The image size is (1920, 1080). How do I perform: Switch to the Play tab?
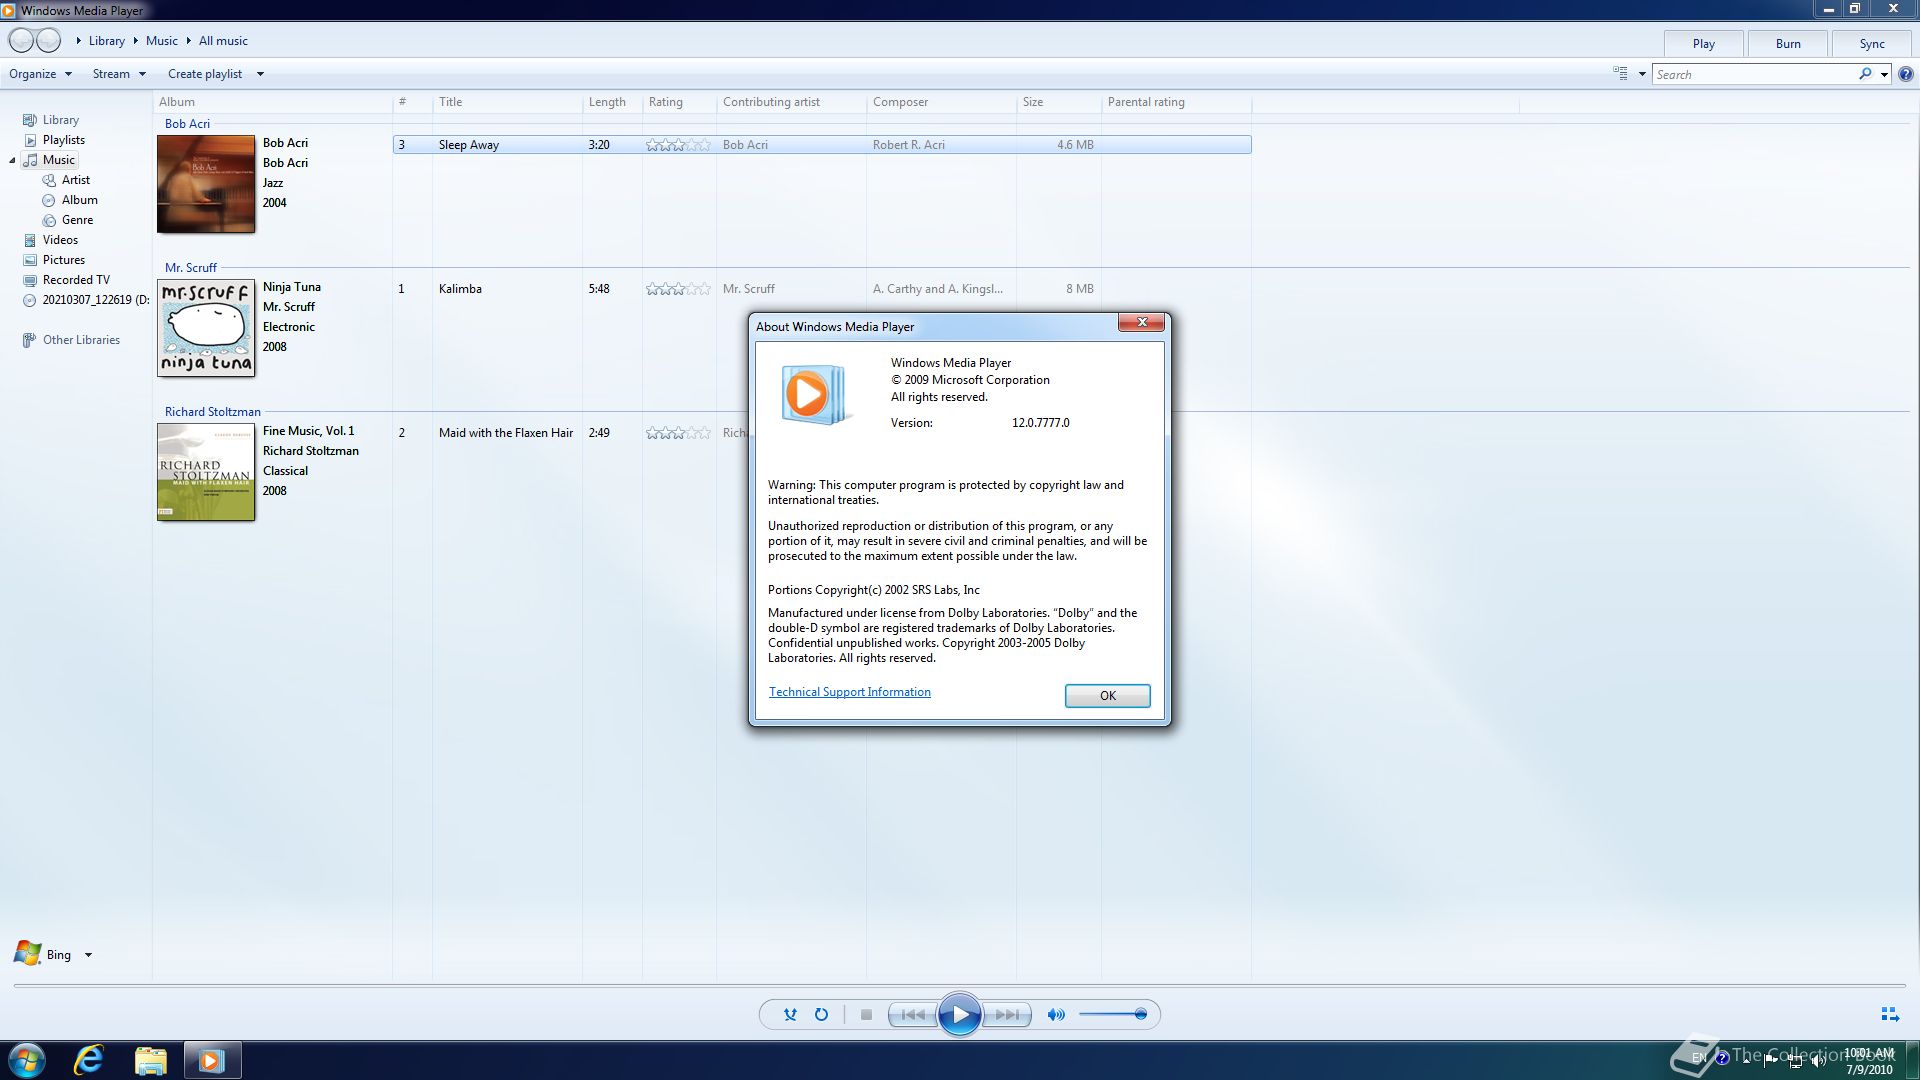1704,44
